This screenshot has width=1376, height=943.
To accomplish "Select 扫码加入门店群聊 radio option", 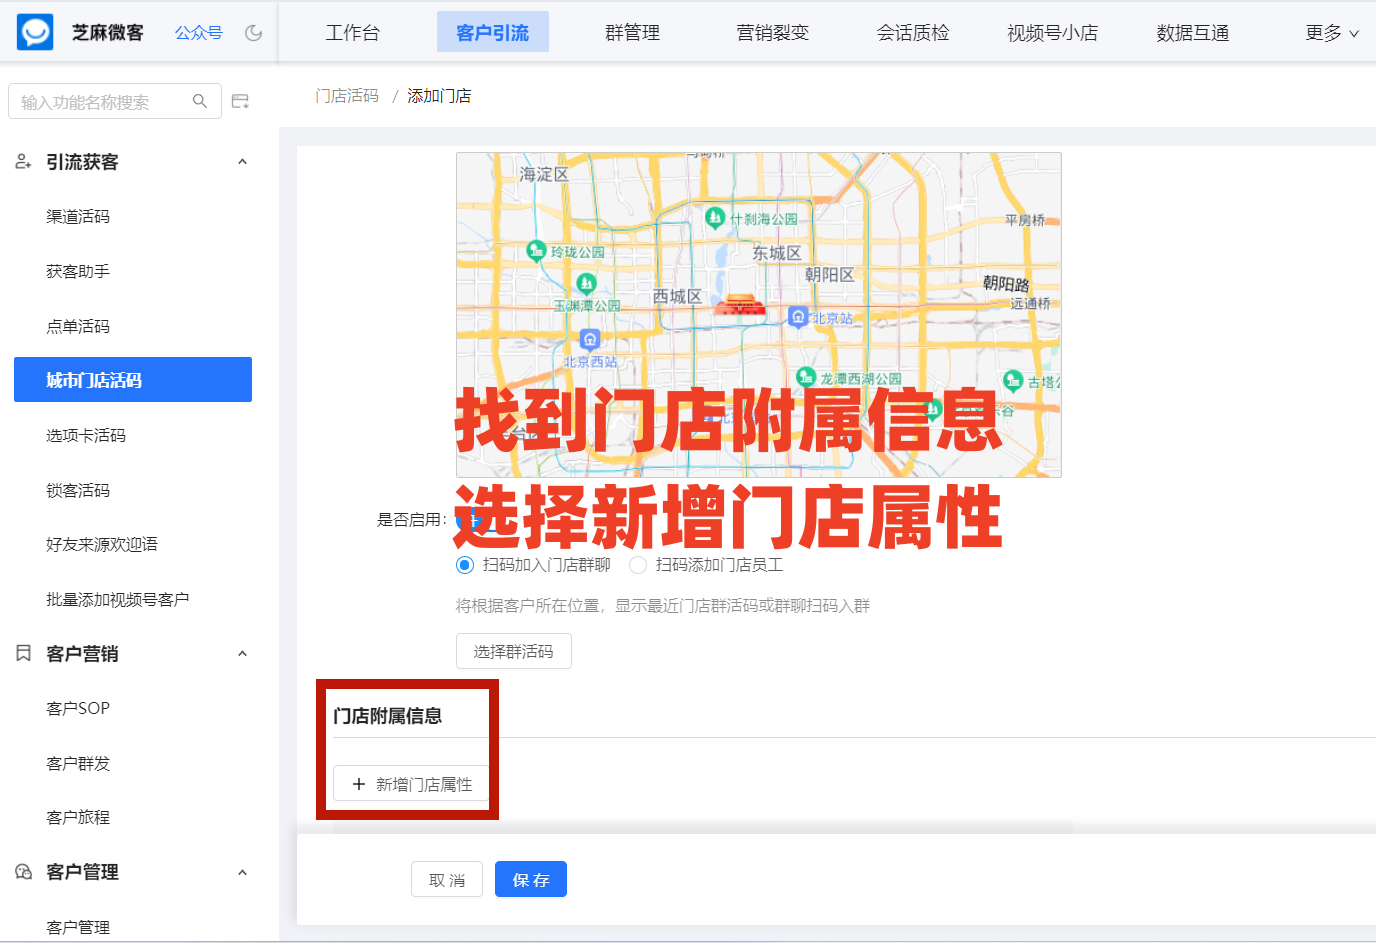I will tap(465, 565).
